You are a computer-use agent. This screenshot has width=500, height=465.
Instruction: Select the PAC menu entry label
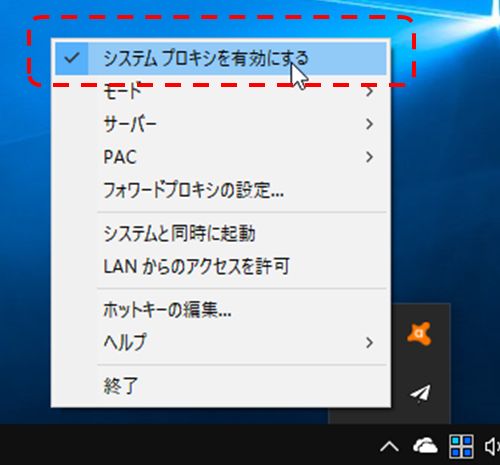[x=120, y=157]
